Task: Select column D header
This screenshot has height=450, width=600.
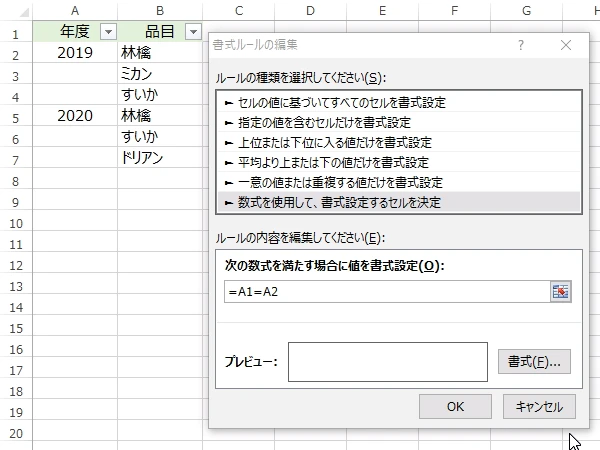Action: [310, 10]
